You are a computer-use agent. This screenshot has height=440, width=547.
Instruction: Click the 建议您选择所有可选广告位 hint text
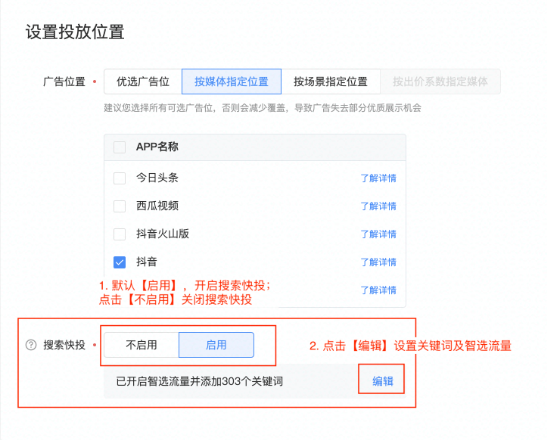262,108
